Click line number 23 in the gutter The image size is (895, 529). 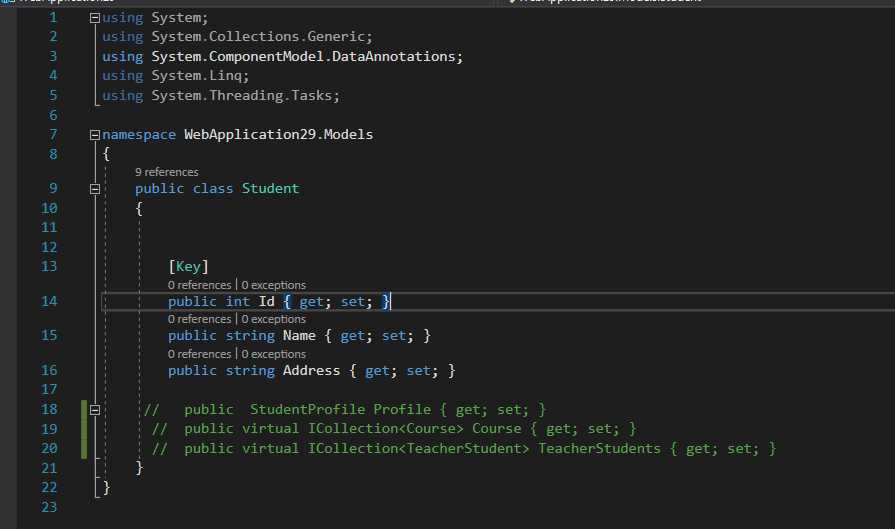point(49,507)
